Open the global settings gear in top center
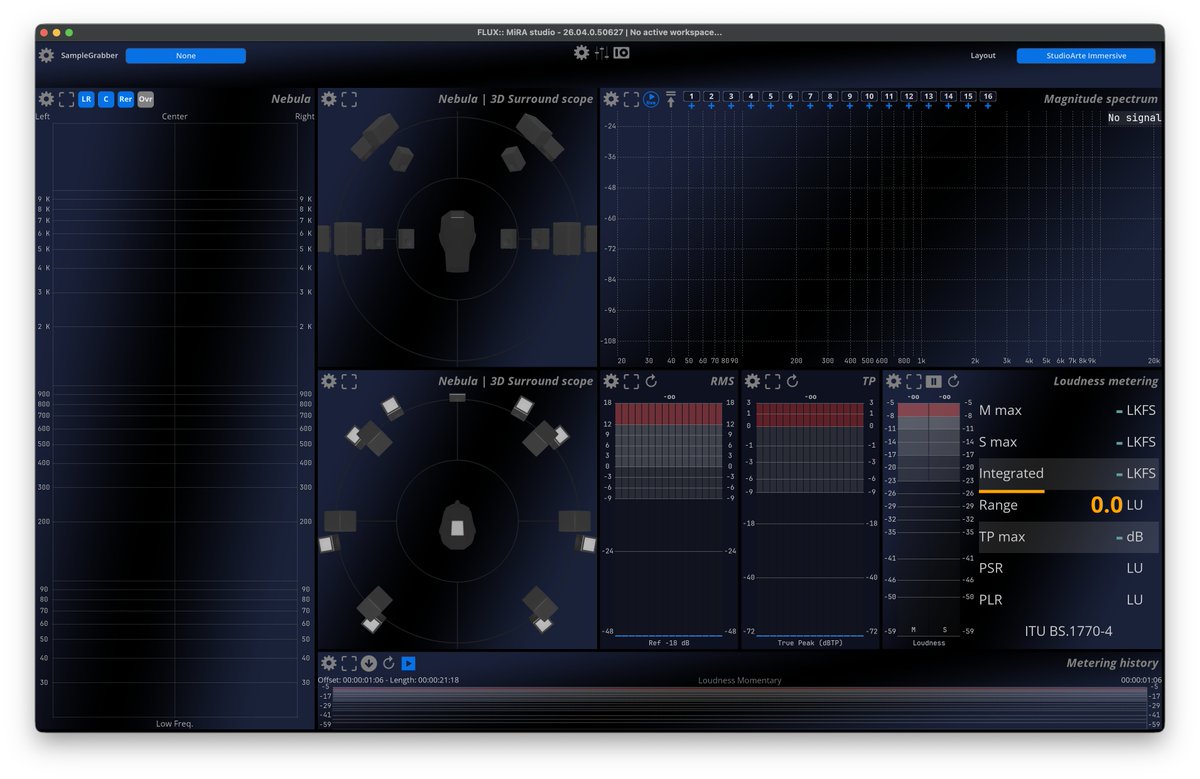Viewport: 1200px width, 779px height. tap(581, 53)
